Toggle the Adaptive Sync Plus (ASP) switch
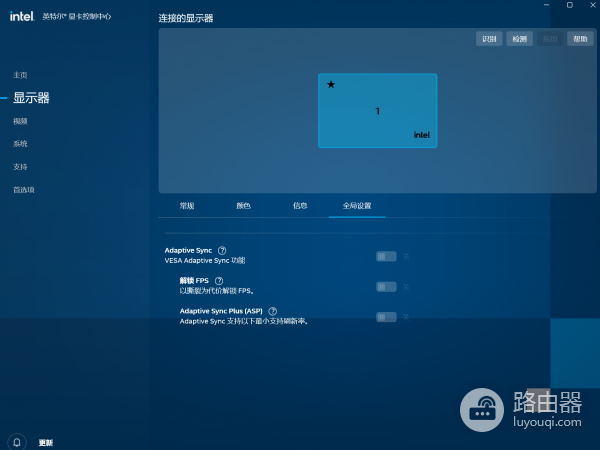The height and width of the screenshot is (450, 600). pos(386,317)
